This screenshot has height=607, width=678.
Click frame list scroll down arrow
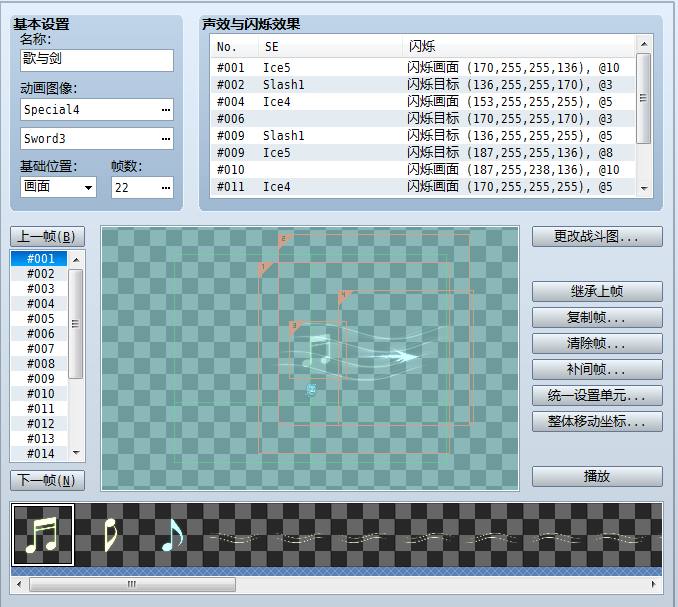click(x=76, y=453)
